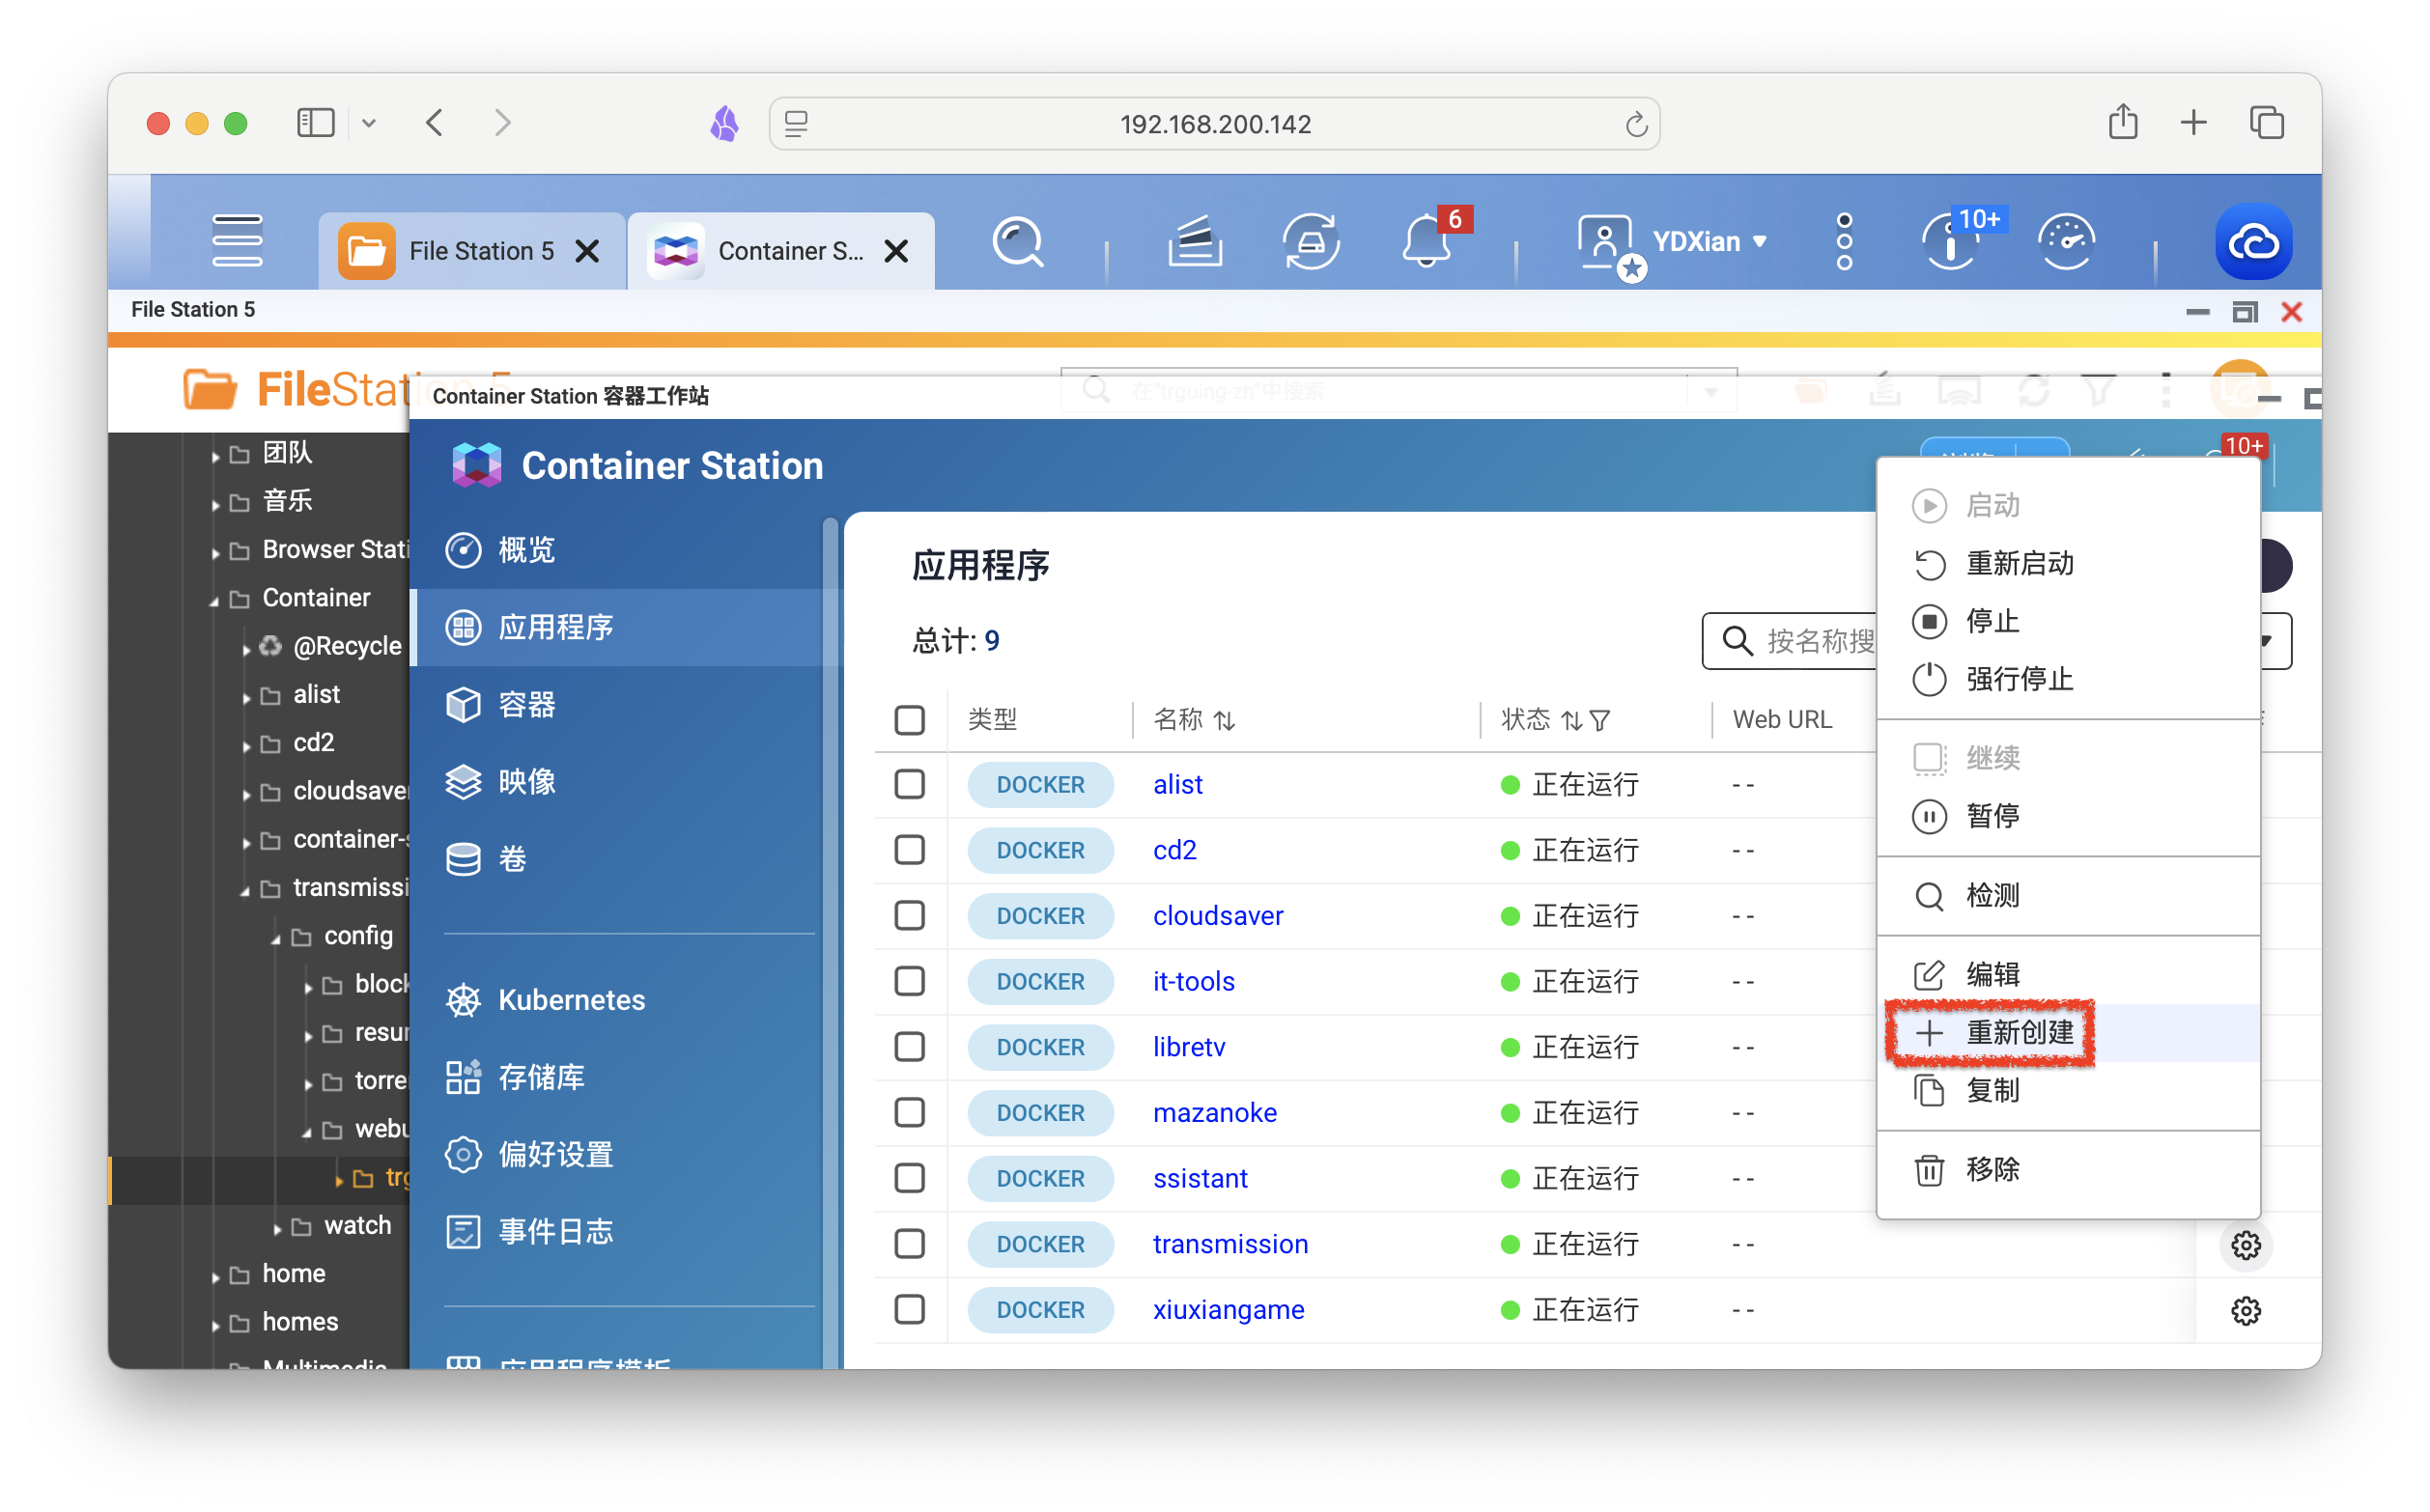Open Event Logs (事件日志) in sidebar
The height and width of the screenshot is (1512, 2430).
tap(627, 1231)
